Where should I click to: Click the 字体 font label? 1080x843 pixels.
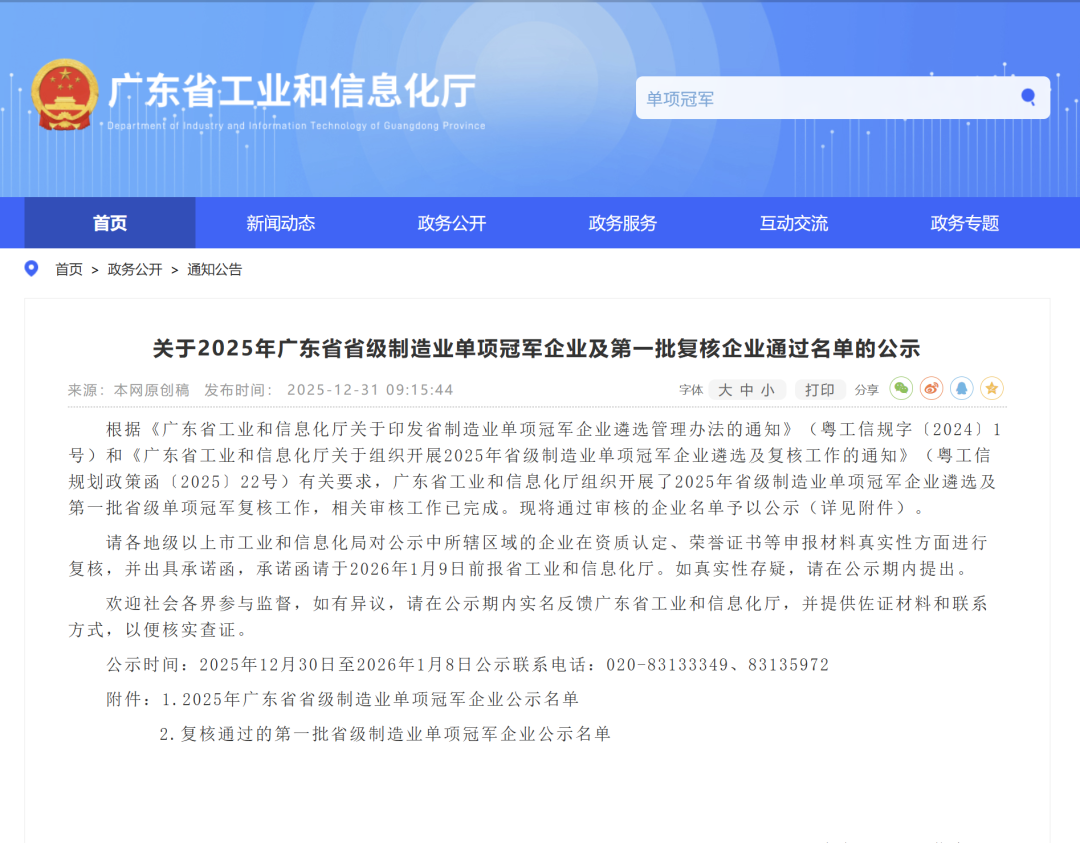click(691, 390)
